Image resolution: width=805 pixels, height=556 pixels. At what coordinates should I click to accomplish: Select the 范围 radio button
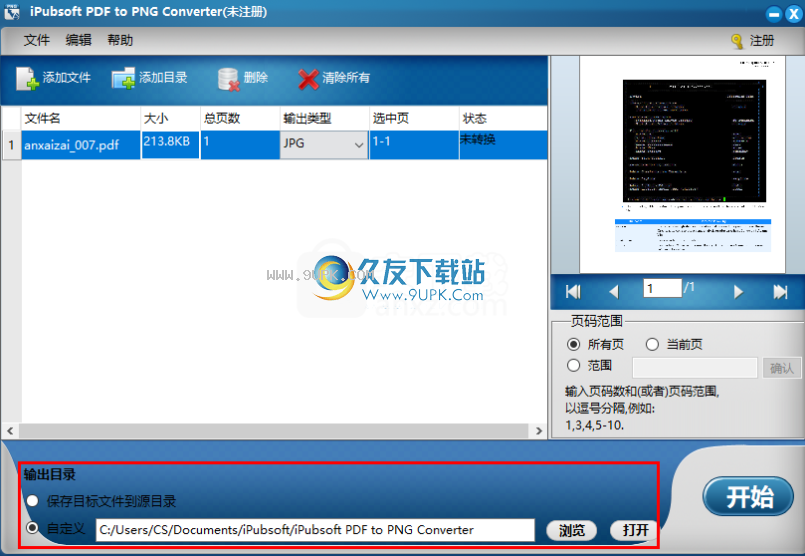point(573,365)
